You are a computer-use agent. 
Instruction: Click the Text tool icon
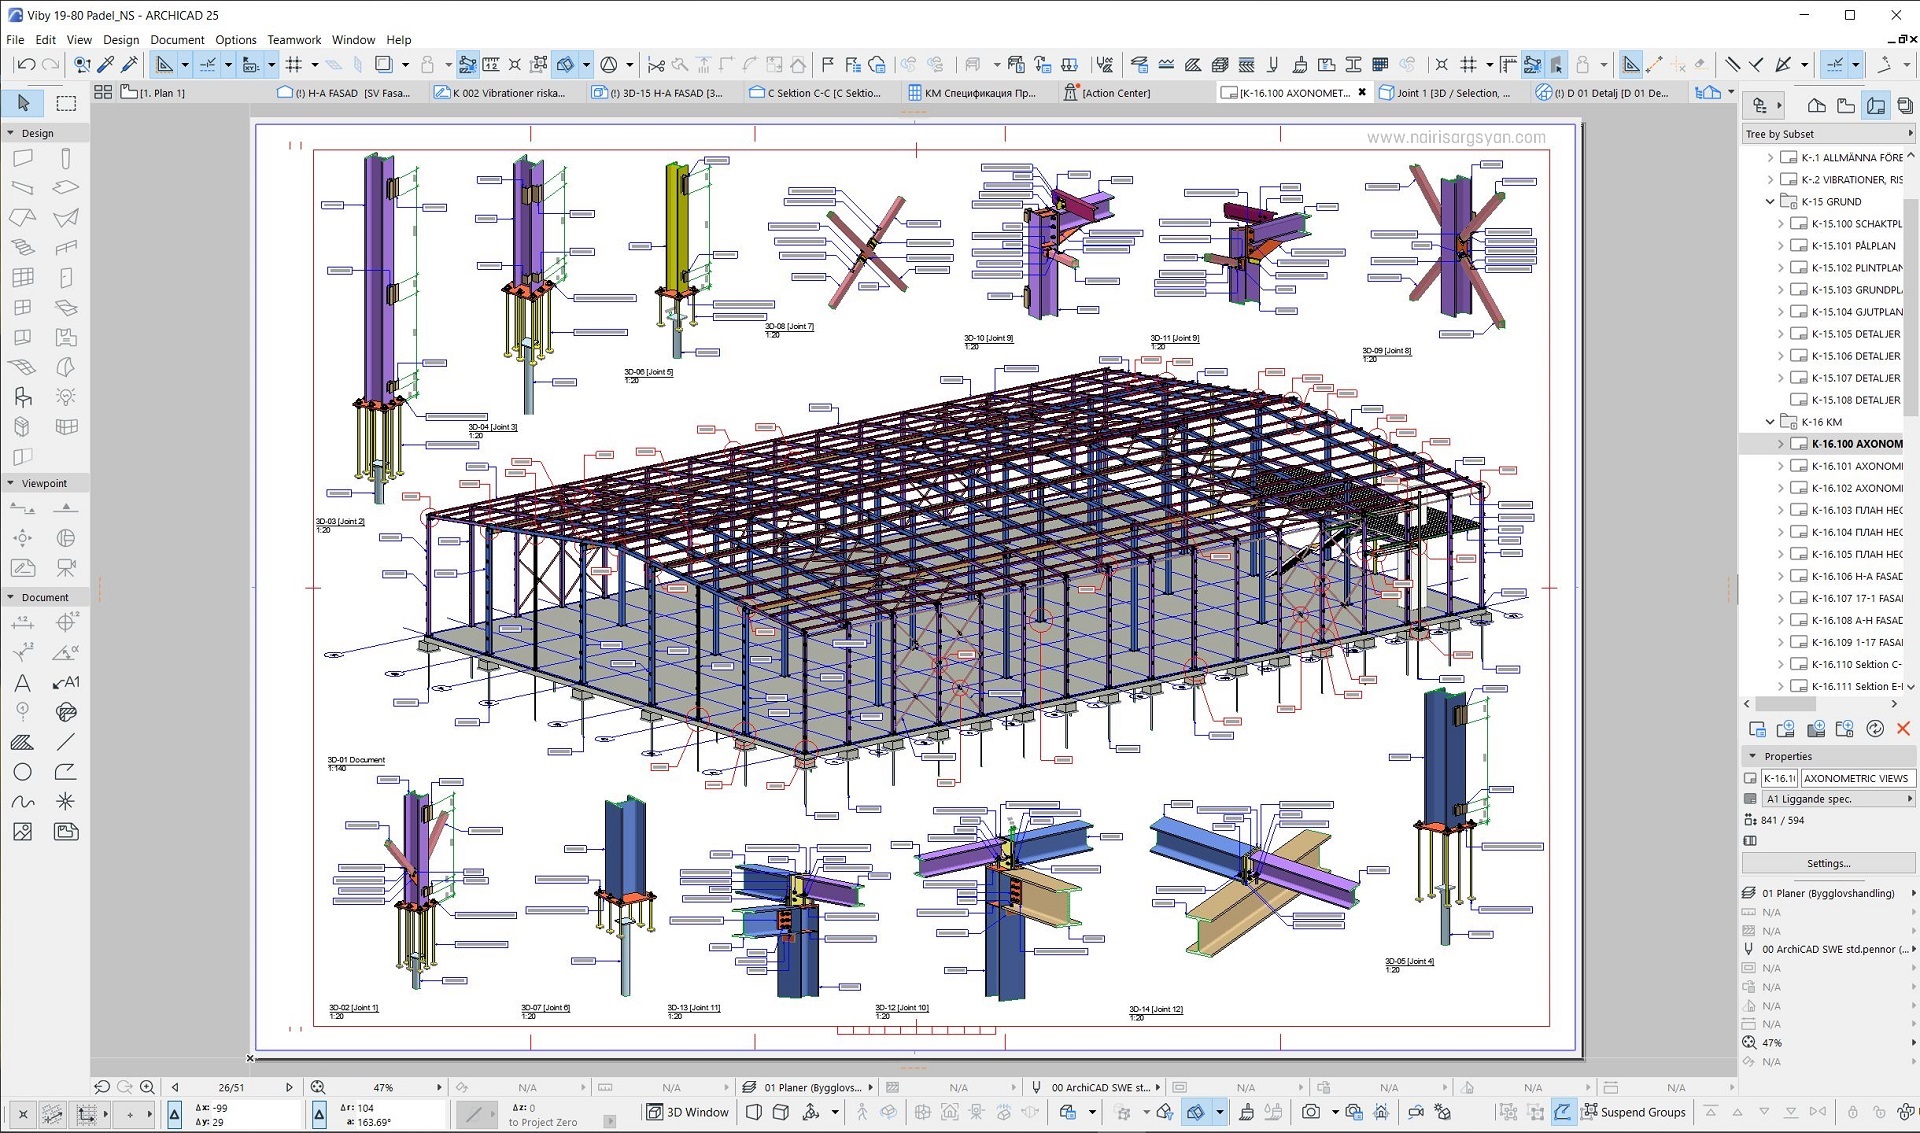(22, 683)
